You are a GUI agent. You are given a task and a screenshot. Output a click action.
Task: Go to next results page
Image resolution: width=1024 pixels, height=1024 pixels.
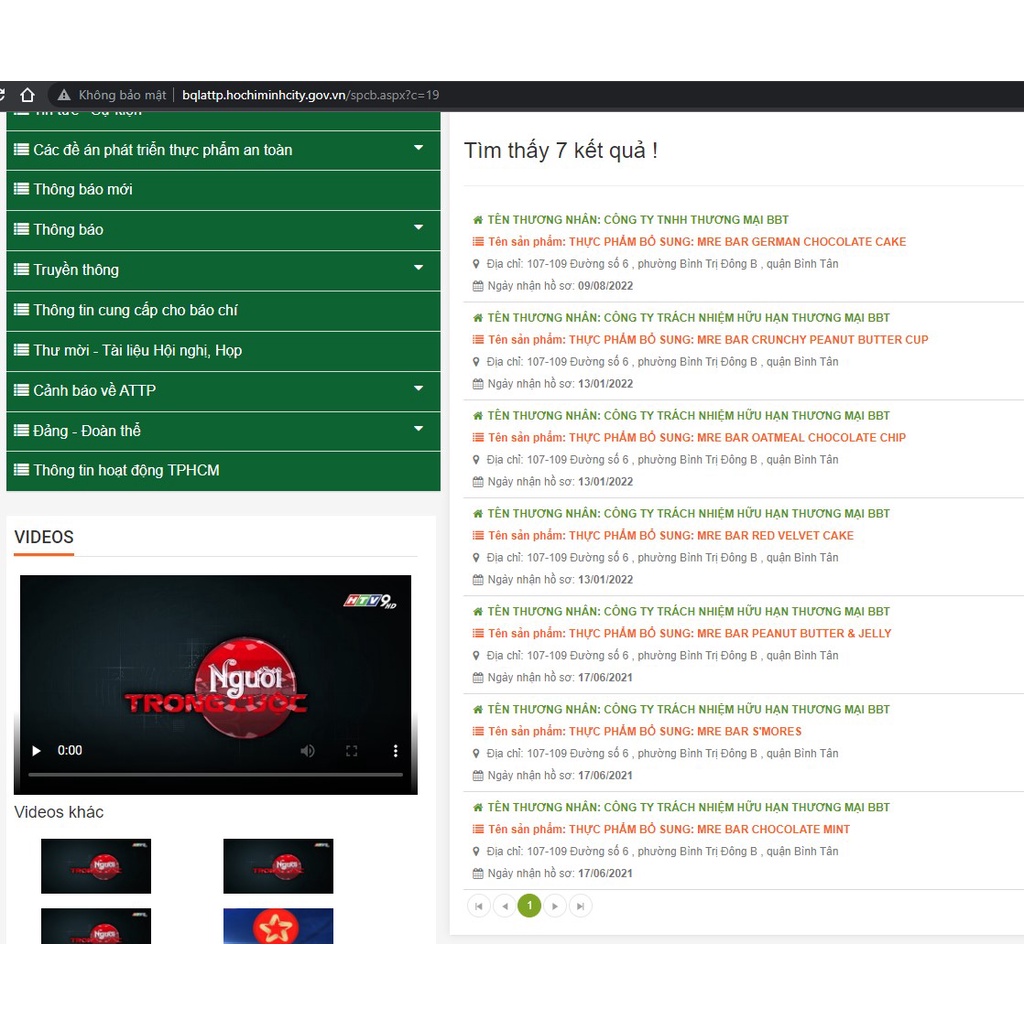555,906
